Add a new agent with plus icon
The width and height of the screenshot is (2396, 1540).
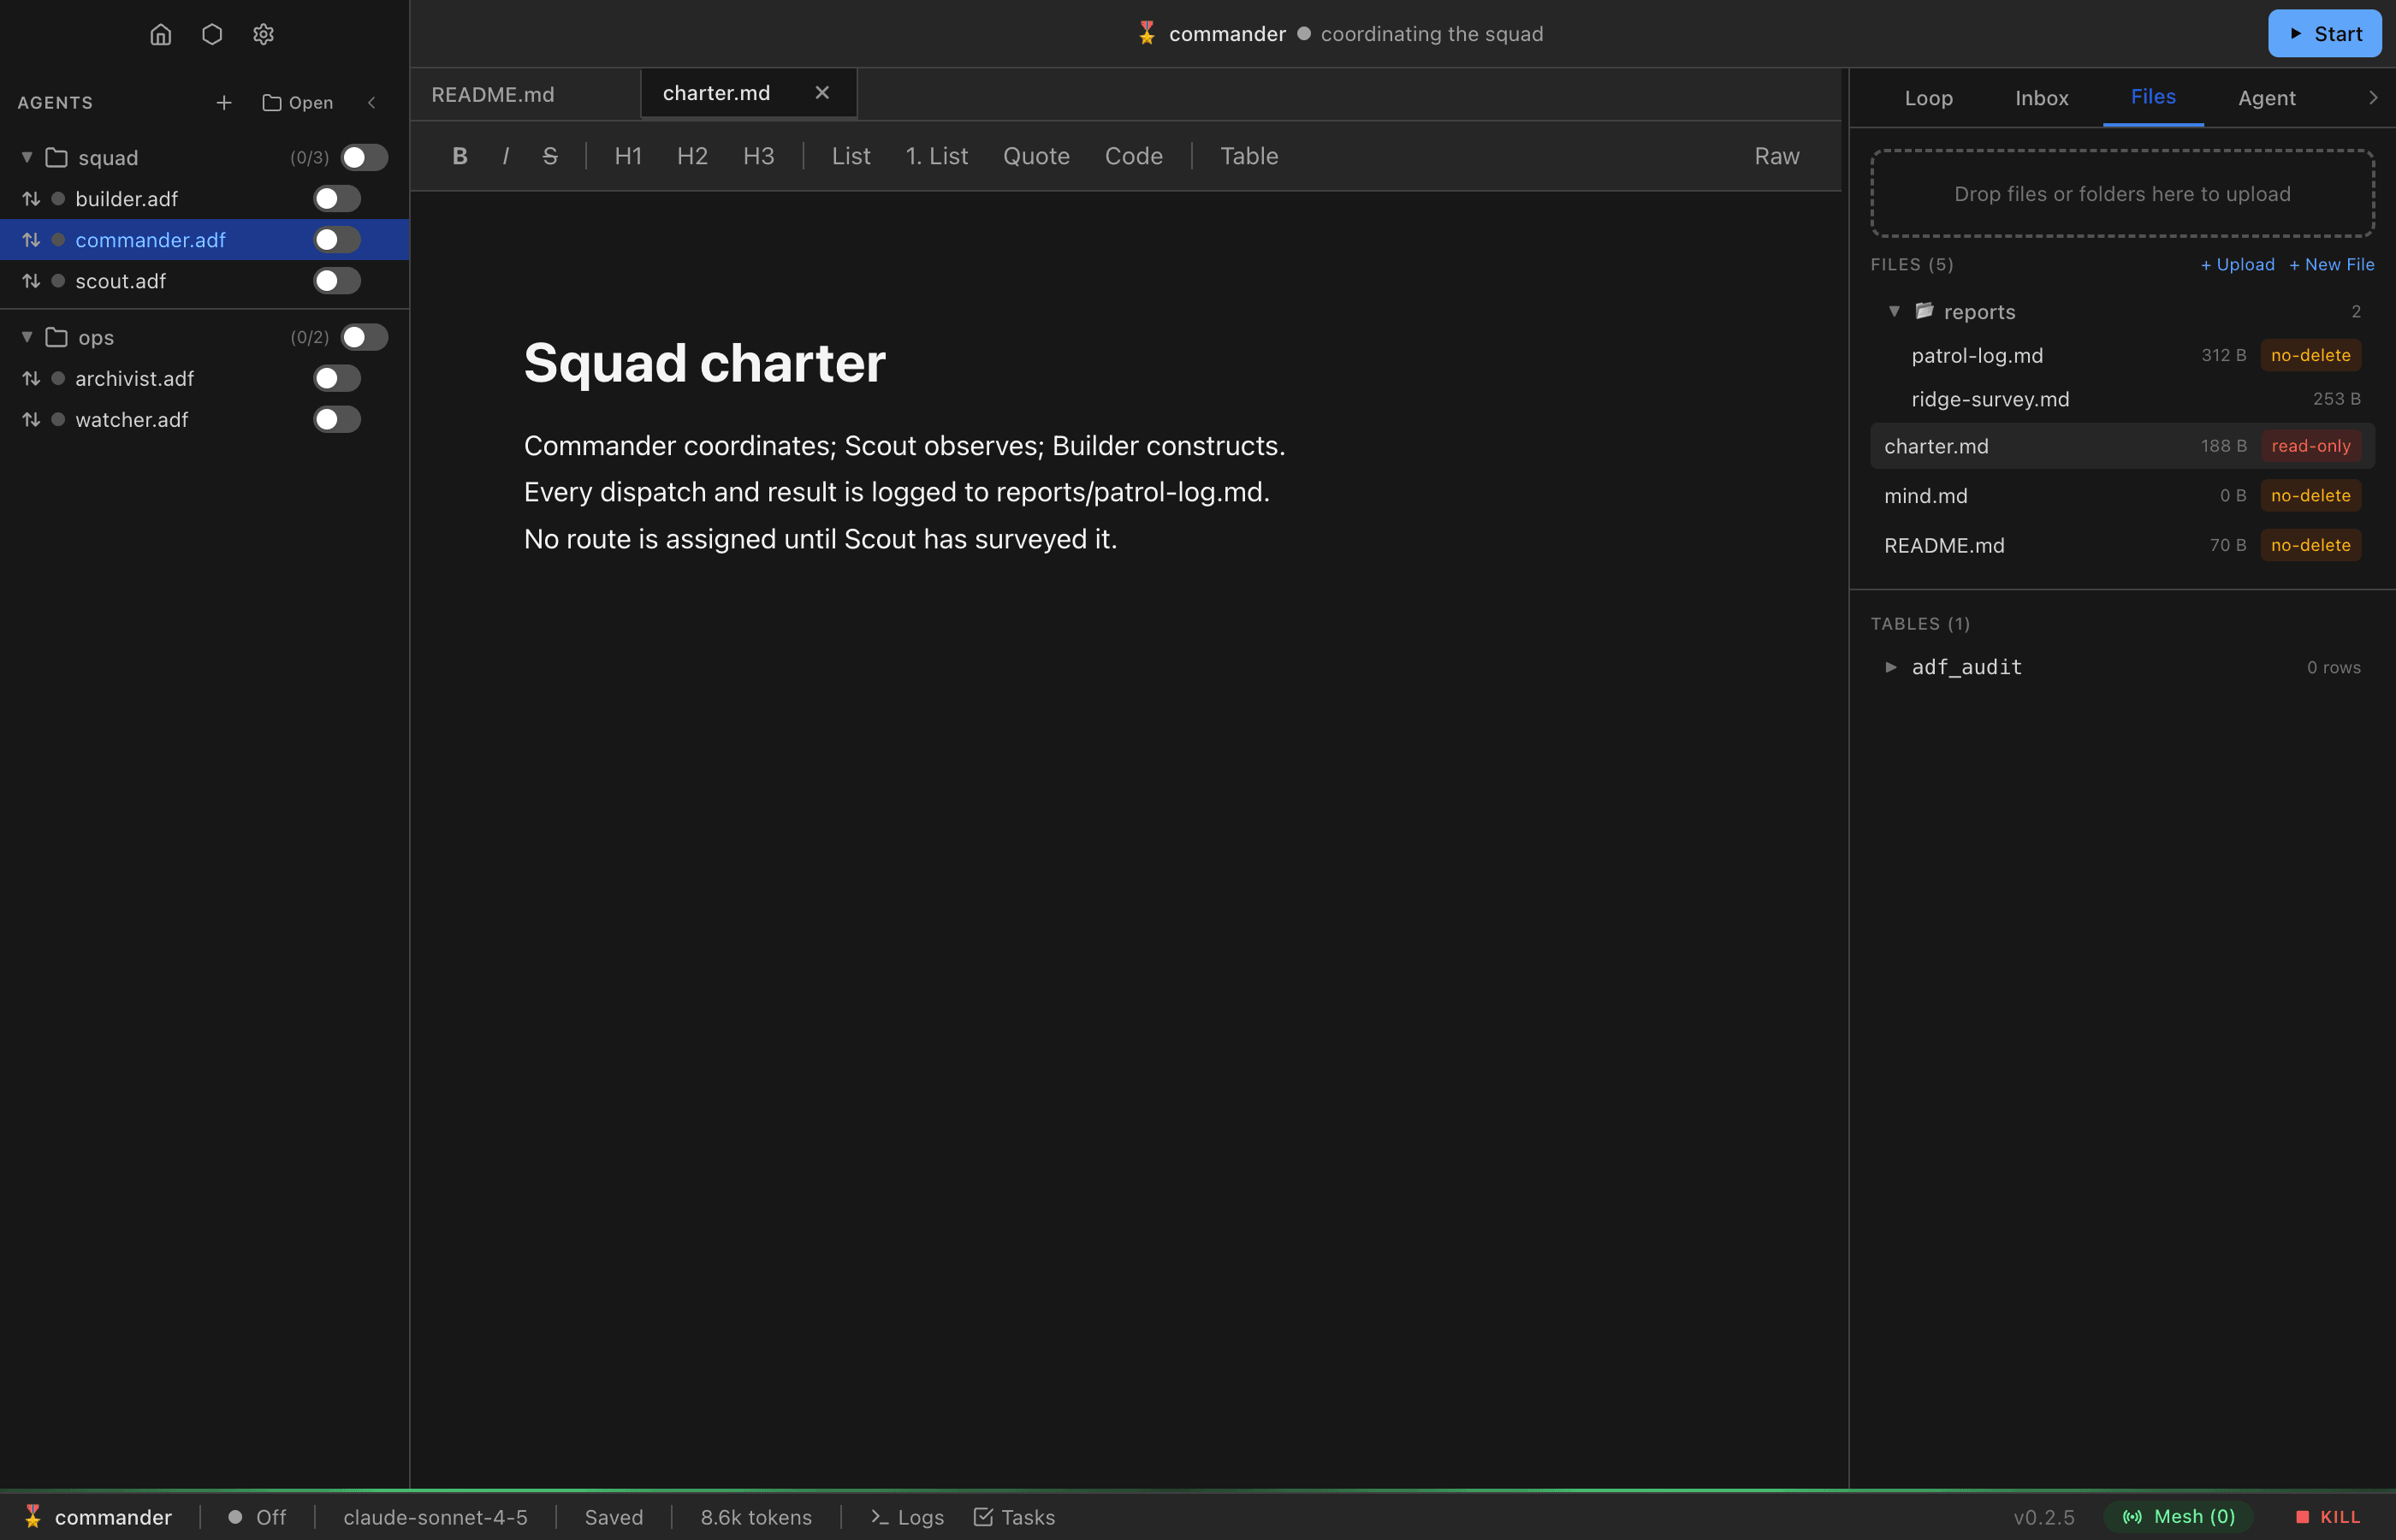[224, 103]
